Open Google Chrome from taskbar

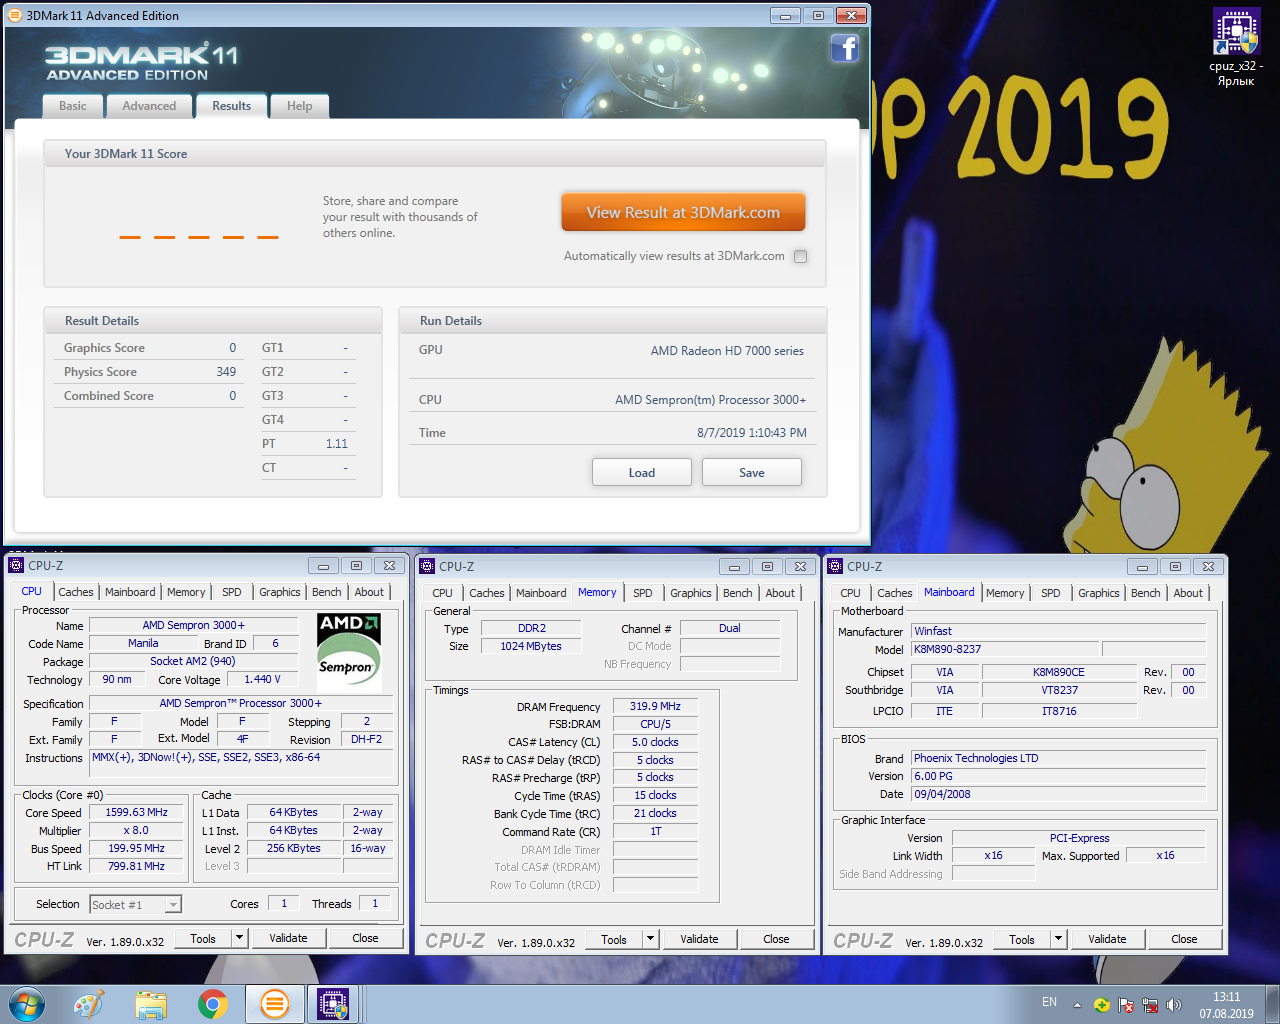coord(212,1004)
